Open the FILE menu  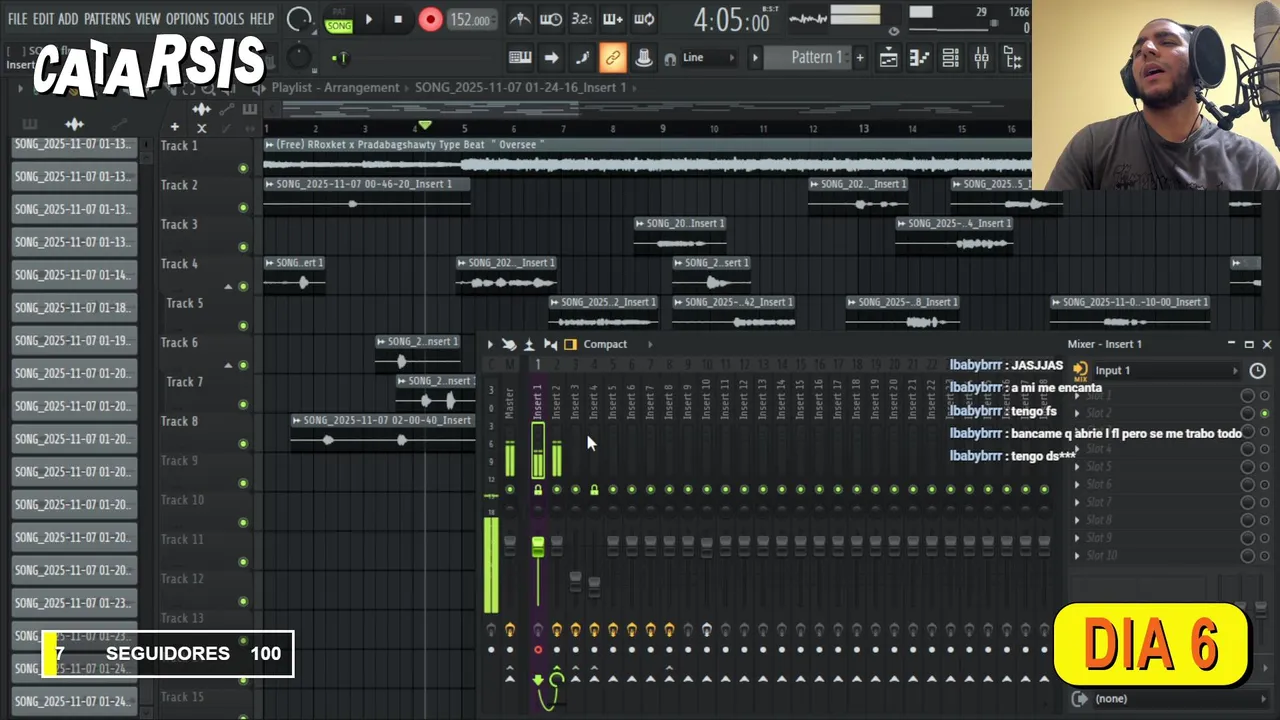[x=18, y=19]
